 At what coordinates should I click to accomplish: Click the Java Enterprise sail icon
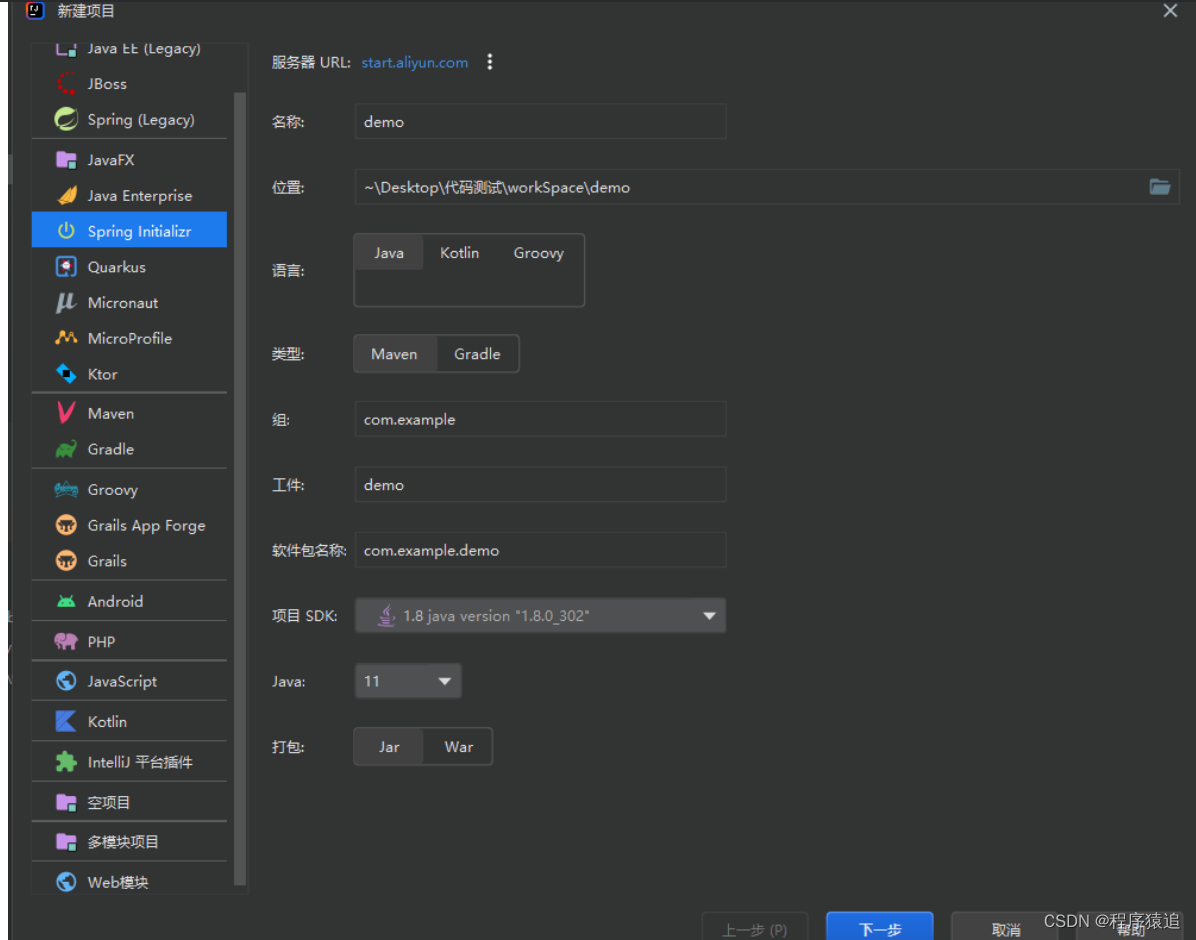(x=66, y=195)
